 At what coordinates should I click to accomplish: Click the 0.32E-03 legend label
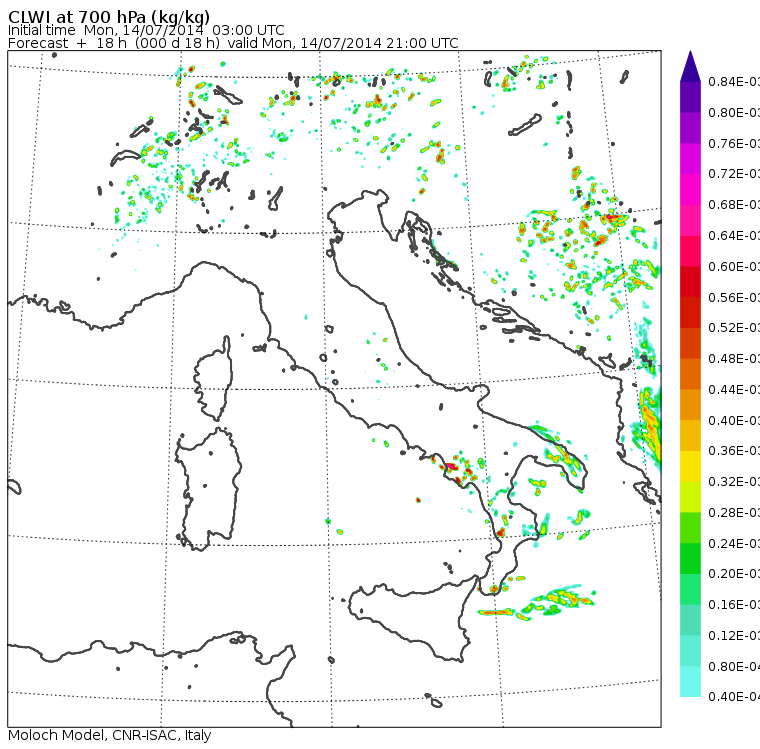pyautogui.click(x=734, y=482)
